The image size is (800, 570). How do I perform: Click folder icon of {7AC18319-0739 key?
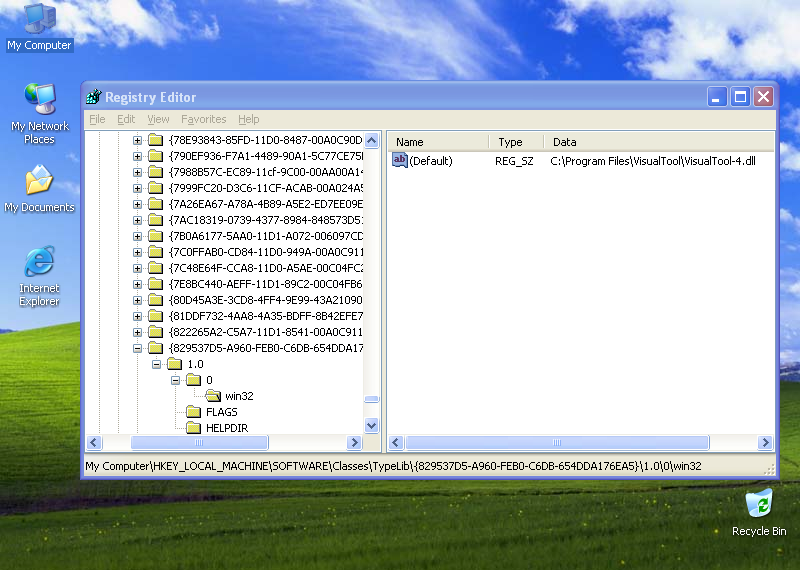click(x=156, y=220)
